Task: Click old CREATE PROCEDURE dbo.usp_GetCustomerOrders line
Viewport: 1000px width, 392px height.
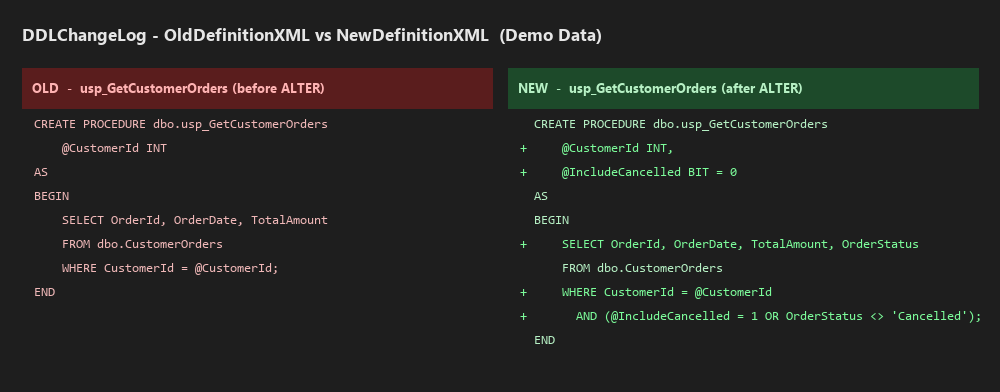Action: [181, 124]
